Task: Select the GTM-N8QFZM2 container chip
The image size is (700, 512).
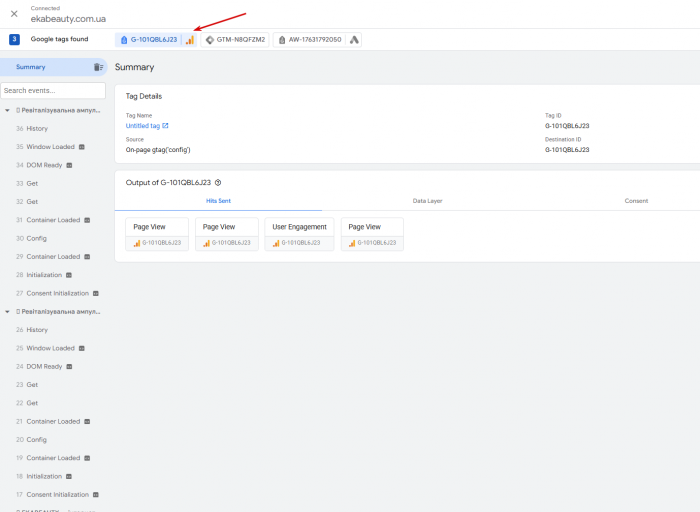Action: point(235,40)
